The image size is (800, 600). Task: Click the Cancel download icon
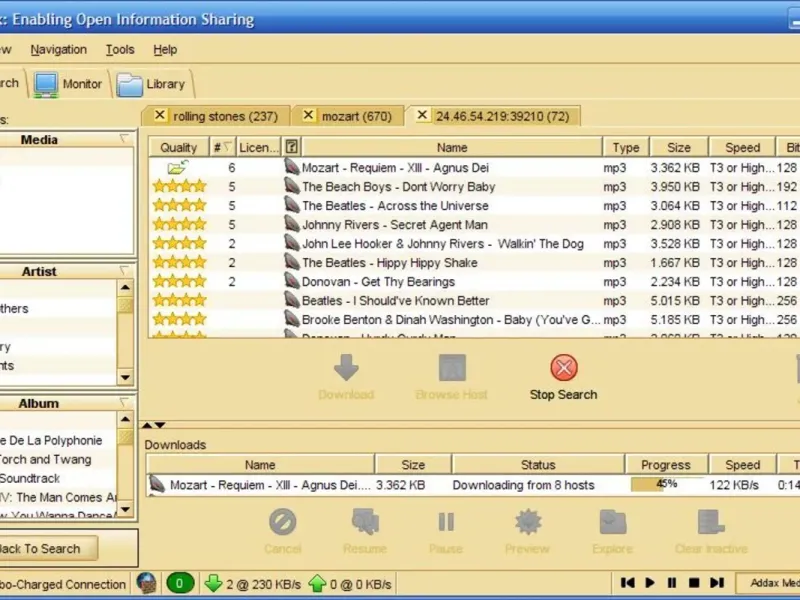282,522
